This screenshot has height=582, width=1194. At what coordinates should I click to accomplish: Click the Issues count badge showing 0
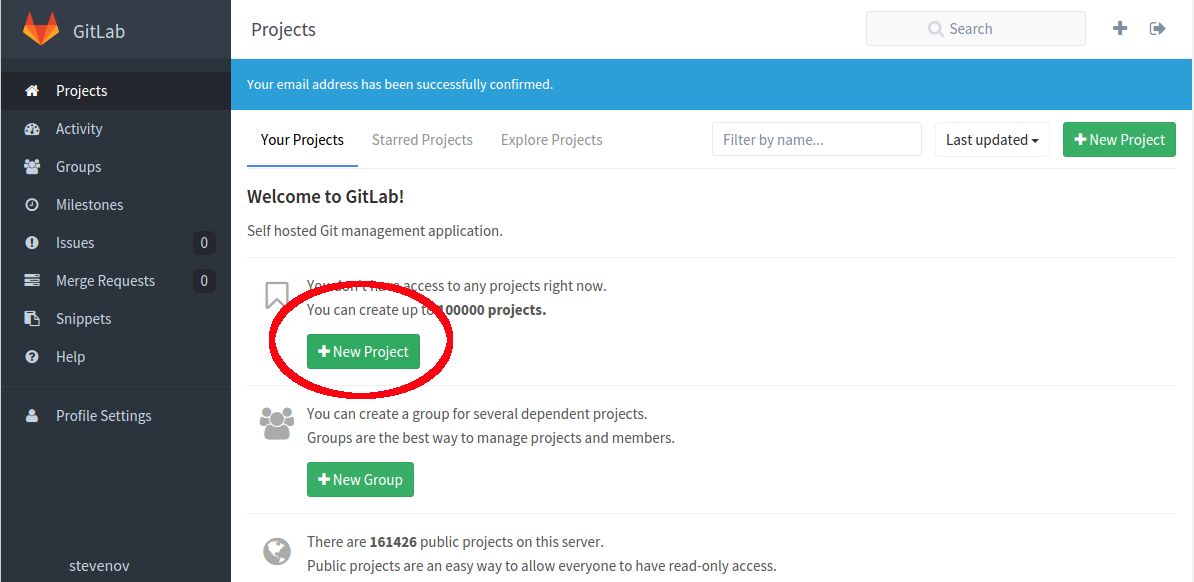pyautogui.click(x=204, y=243)
